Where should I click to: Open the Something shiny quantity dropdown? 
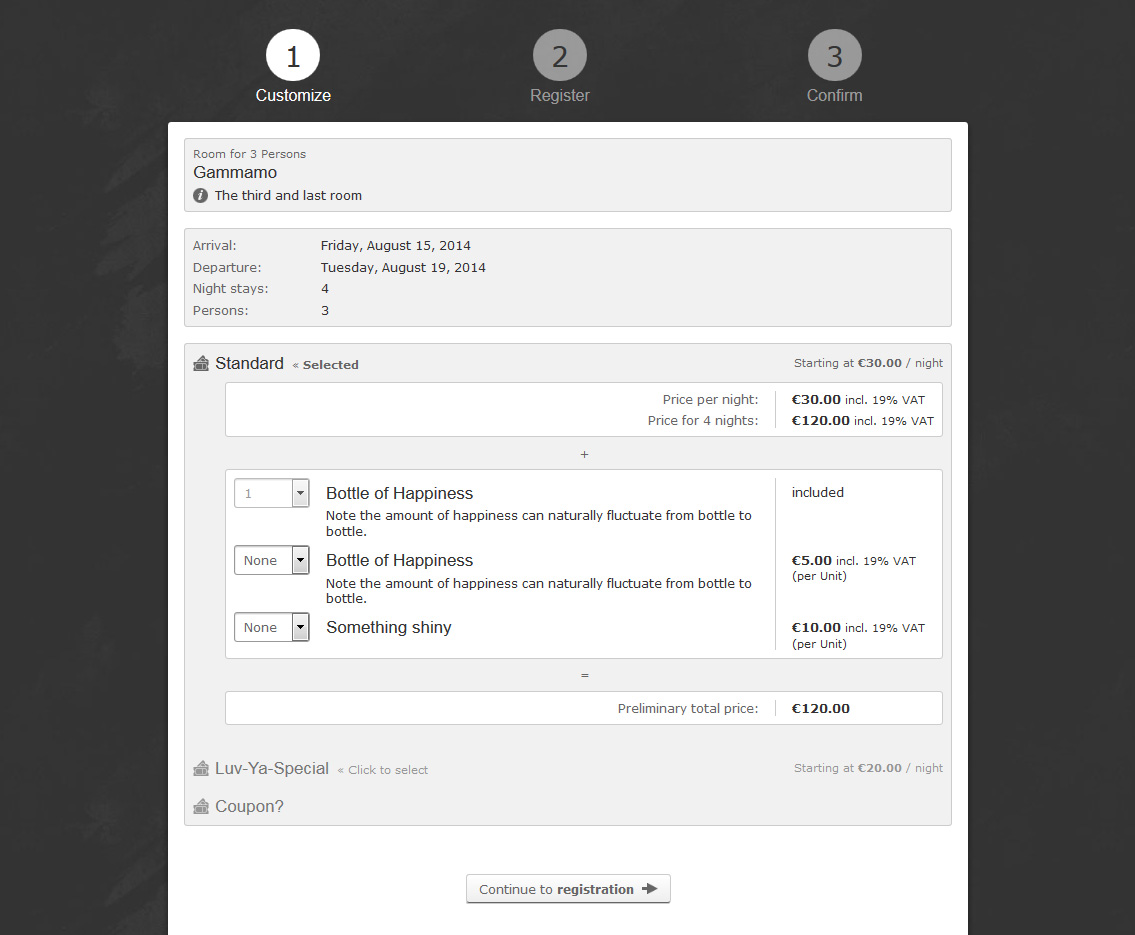(x=272, y=627)
